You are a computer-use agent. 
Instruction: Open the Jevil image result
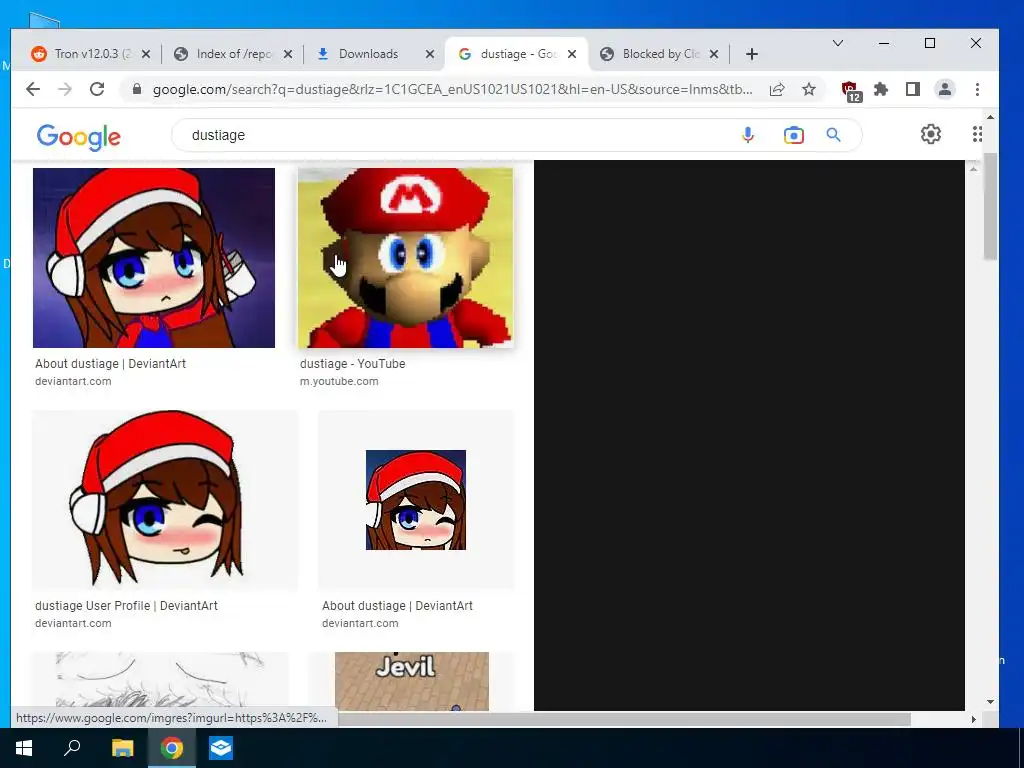[x=411, y=681]
